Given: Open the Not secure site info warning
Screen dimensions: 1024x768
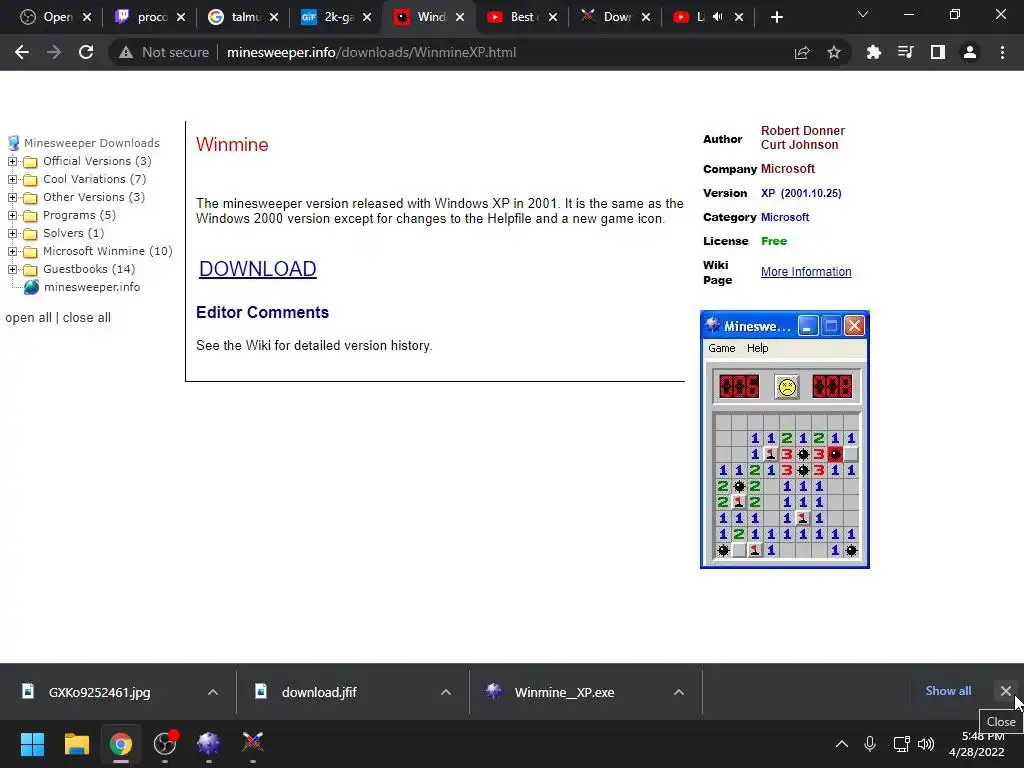Looking at the screenshot, I should (x=164, y=52).
